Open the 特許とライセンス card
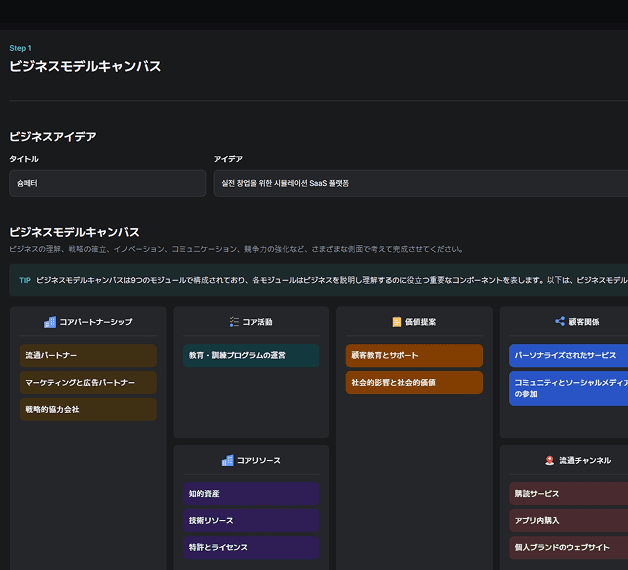Screen dimensions: 628x570 tap(251, 547)
